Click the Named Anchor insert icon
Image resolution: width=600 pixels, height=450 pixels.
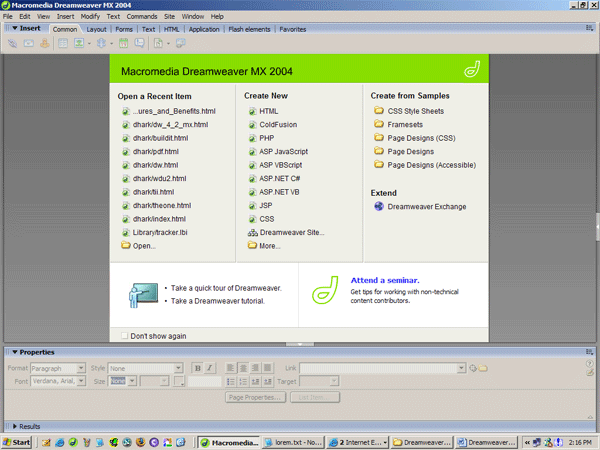pos(45,43)
